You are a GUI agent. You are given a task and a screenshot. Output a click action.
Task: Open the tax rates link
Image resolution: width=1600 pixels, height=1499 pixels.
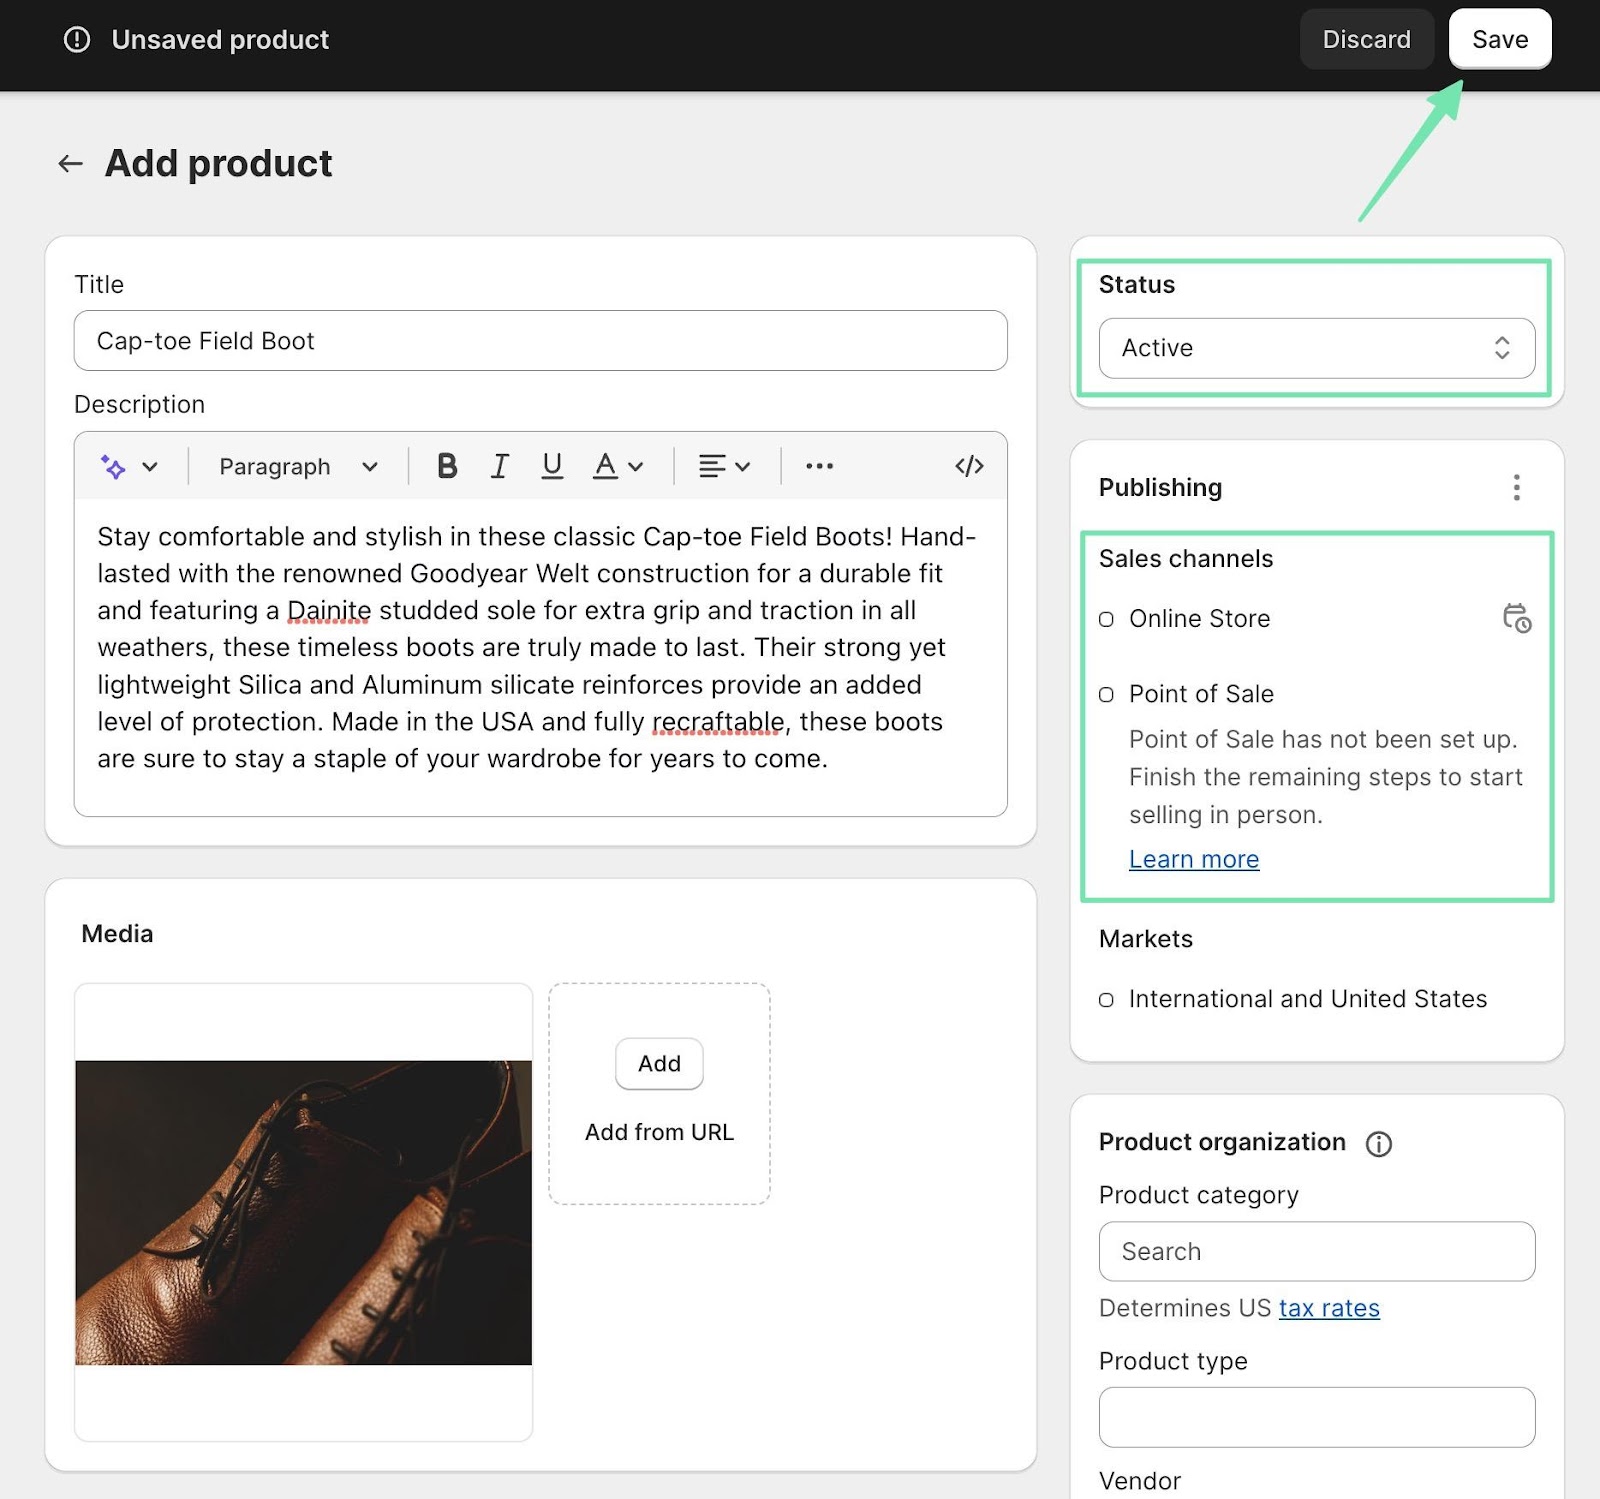[1328, 1308]
